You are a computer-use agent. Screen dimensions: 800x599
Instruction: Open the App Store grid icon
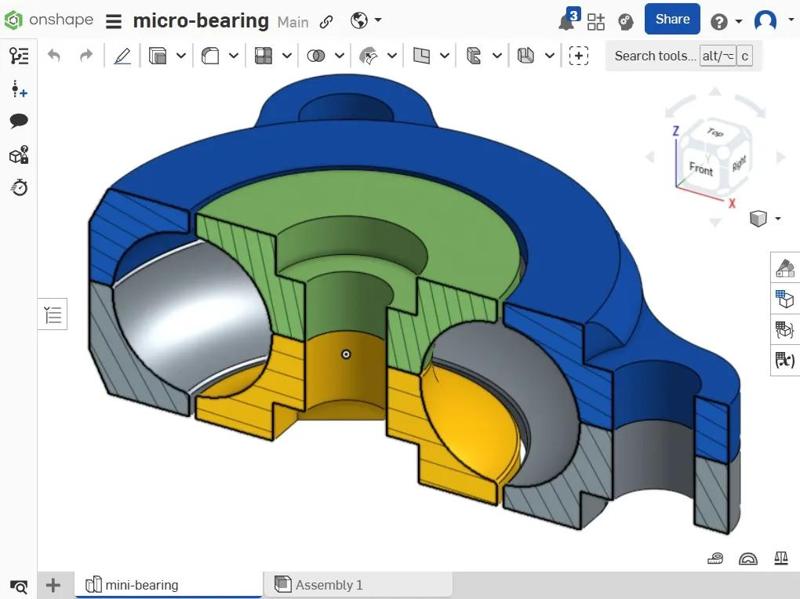click(595, 21)
